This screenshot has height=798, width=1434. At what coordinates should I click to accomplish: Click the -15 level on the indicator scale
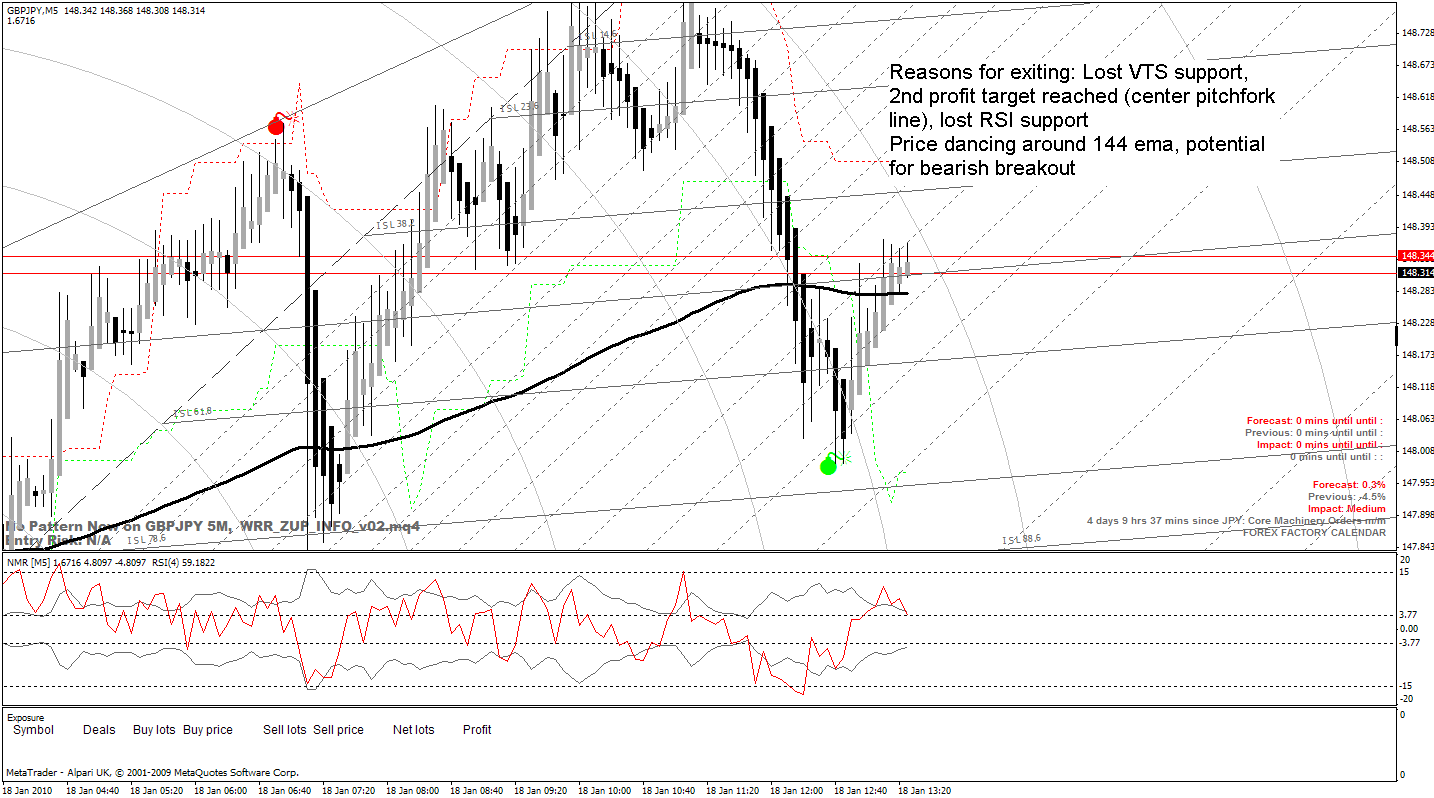[1405, 685]
